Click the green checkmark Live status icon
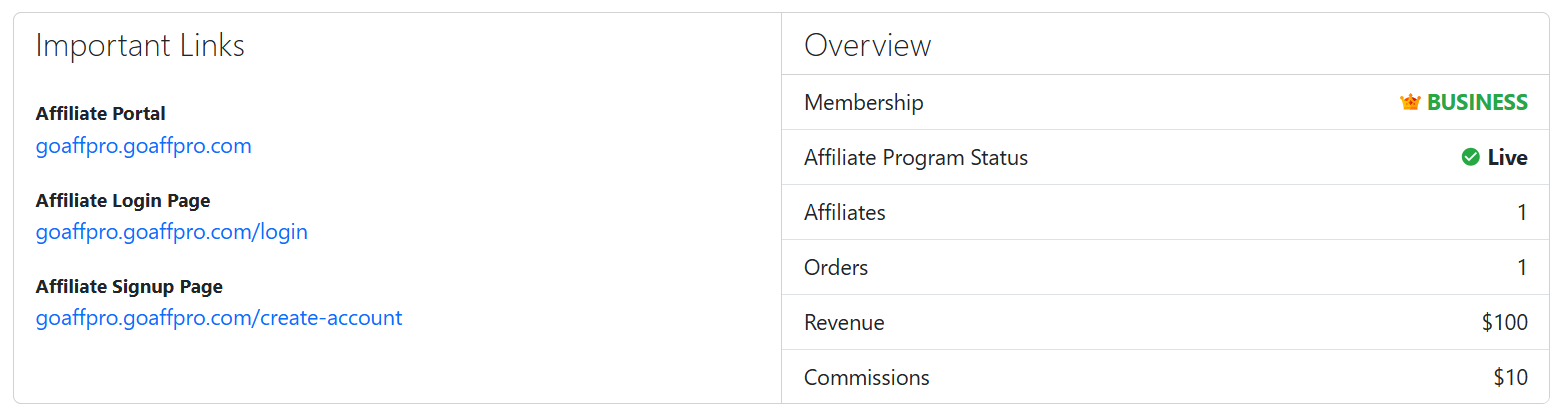This screenshot has height=416, width=1563. pos(1470,157)
